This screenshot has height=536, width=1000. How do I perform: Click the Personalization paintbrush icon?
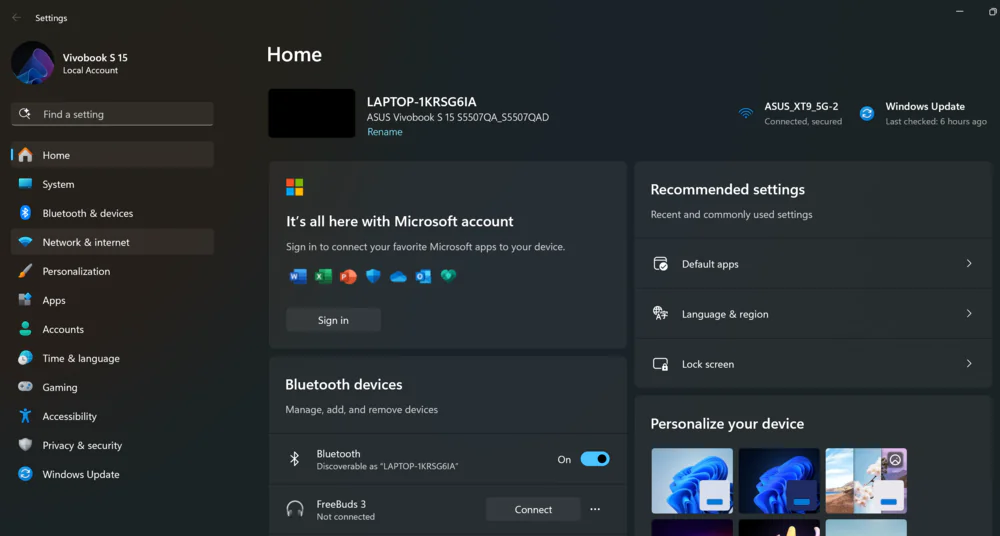click(26, 271)
